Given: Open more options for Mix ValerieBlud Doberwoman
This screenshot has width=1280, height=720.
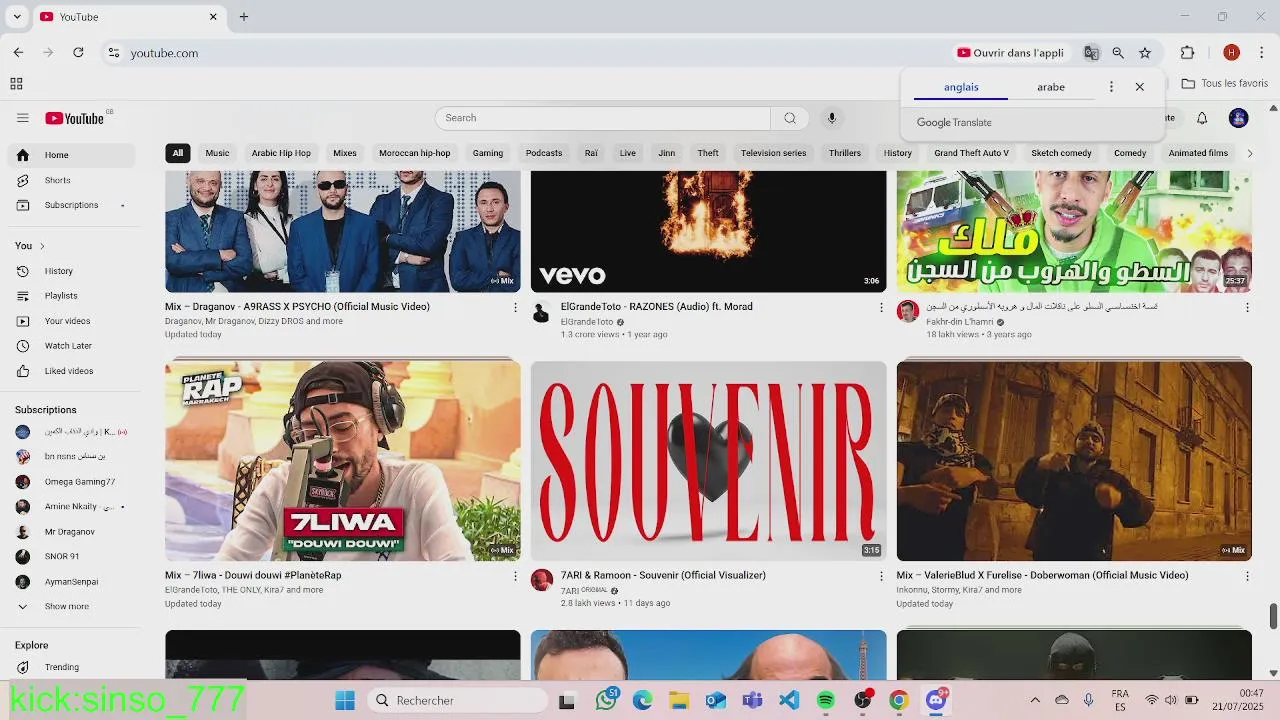Looking at the screenshot, I should click(1247, 576).
